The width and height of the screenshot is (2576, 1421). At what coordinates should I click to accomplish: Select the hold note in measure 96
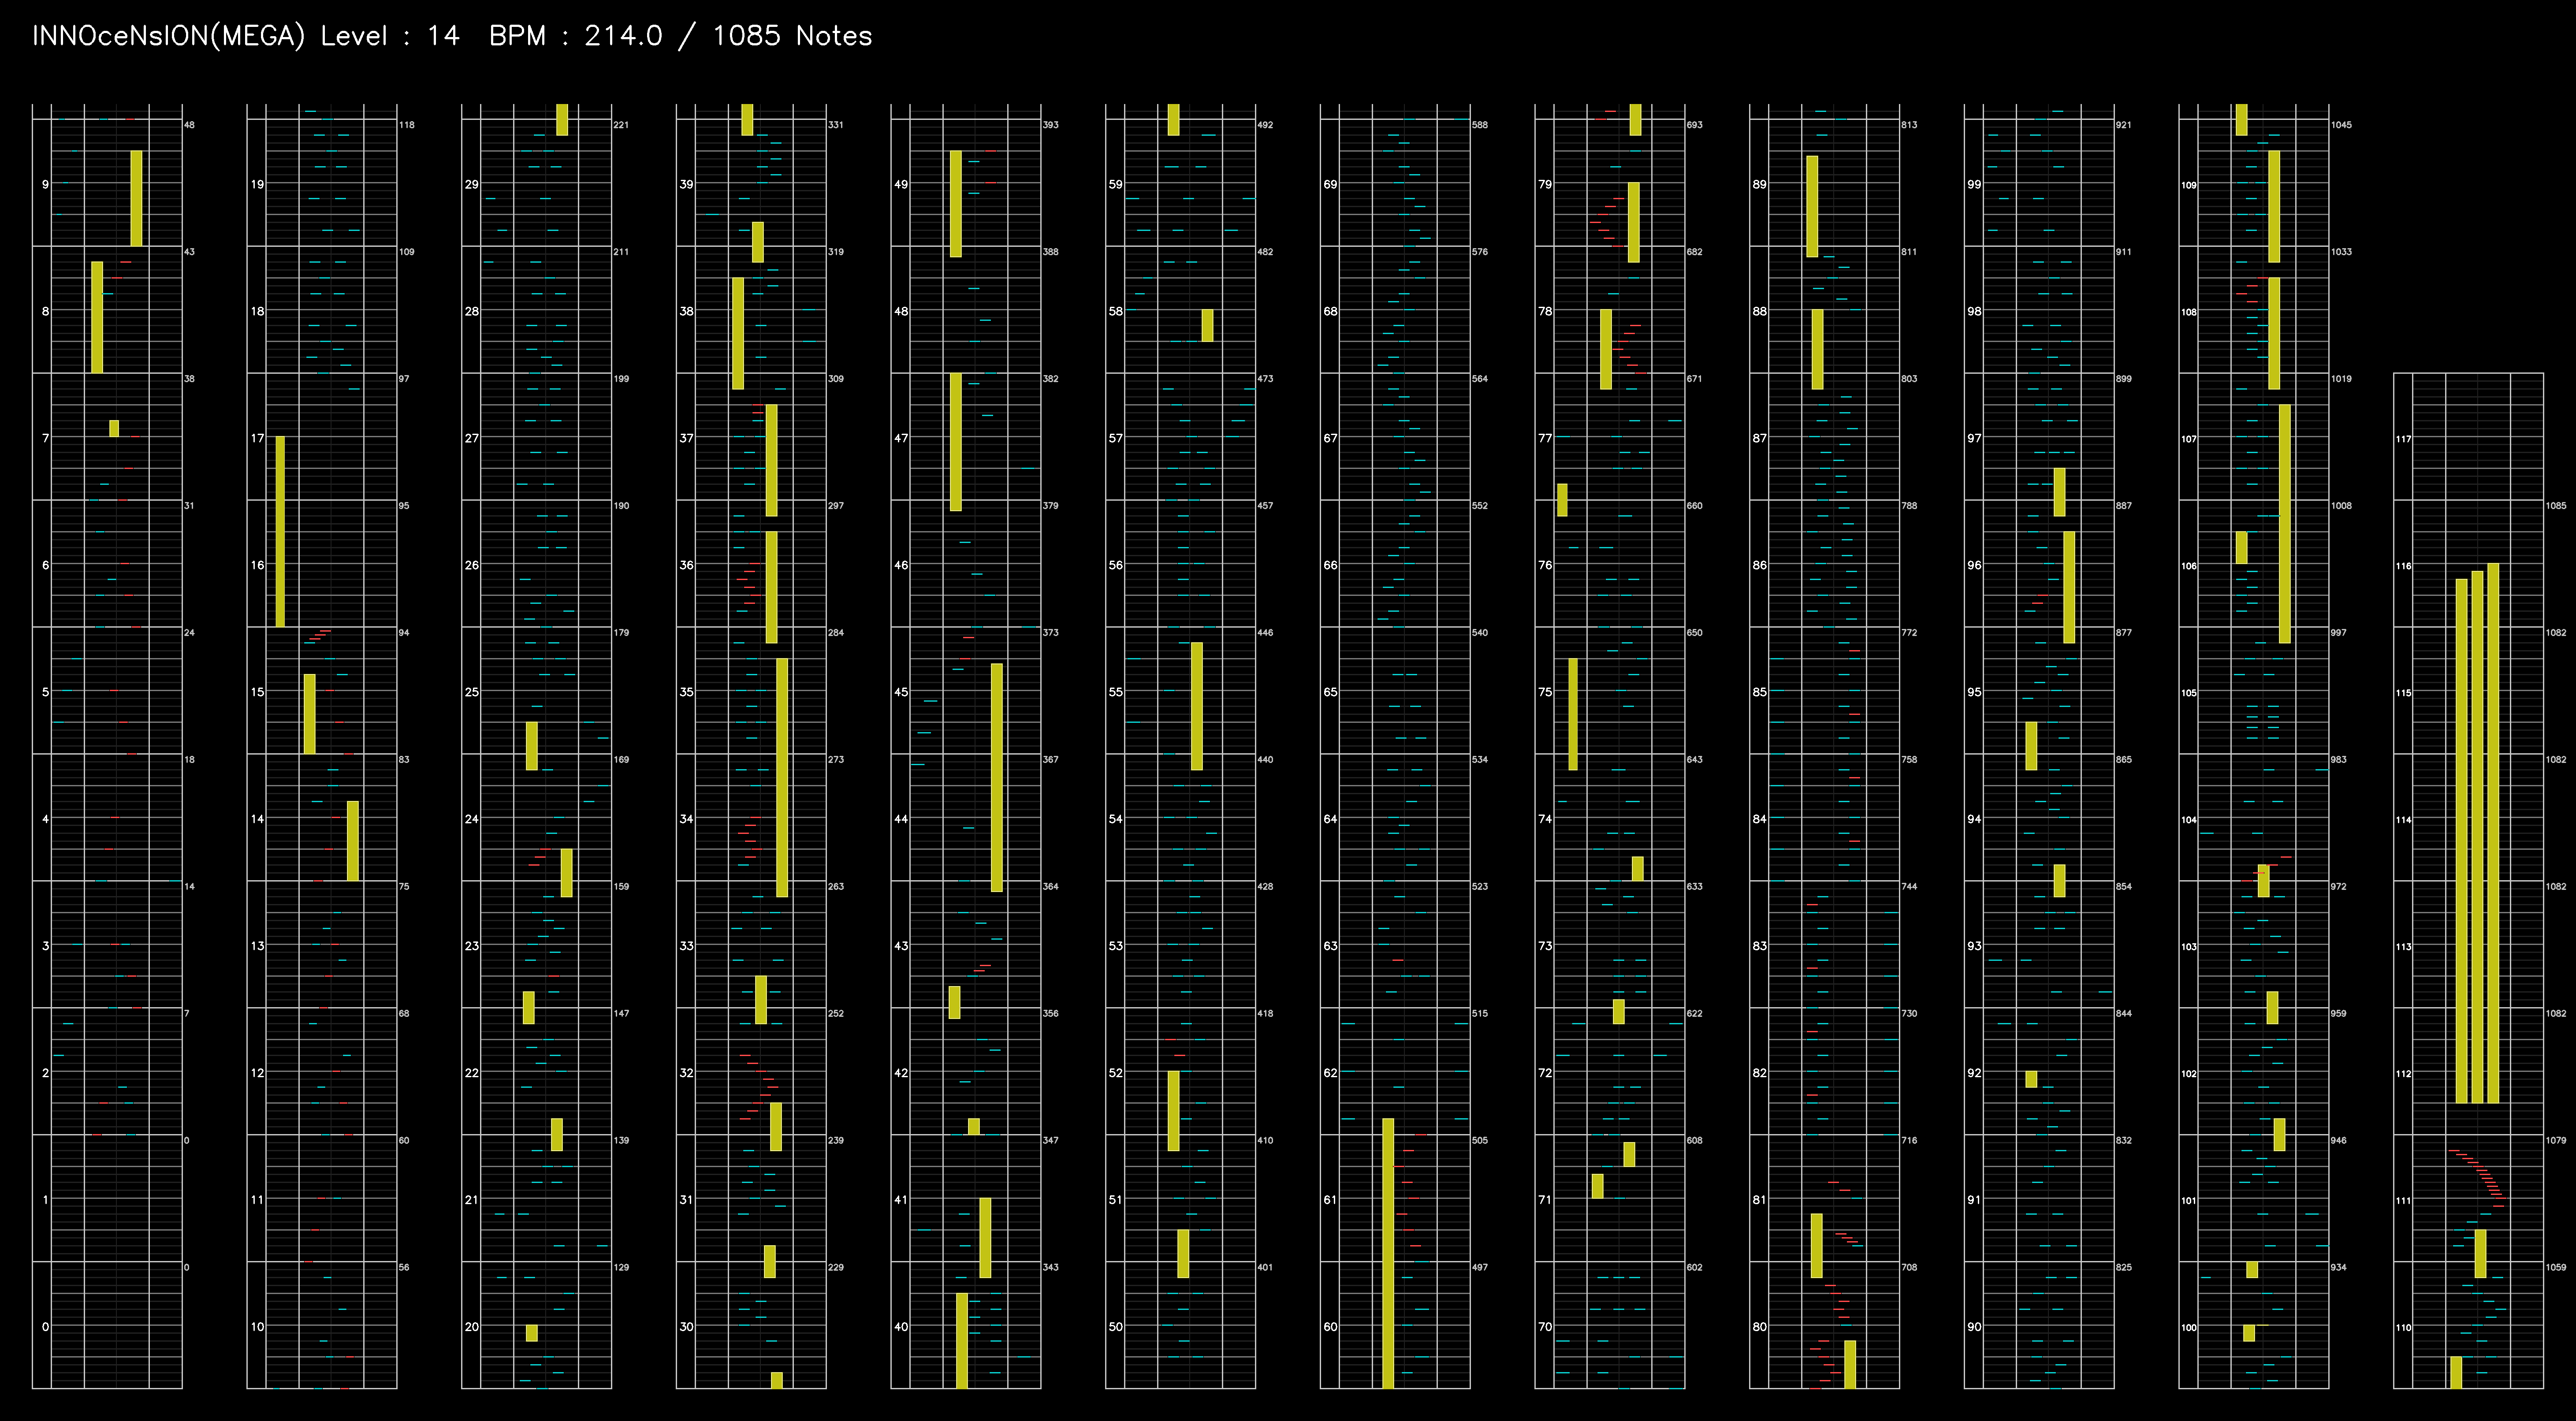2069,587
